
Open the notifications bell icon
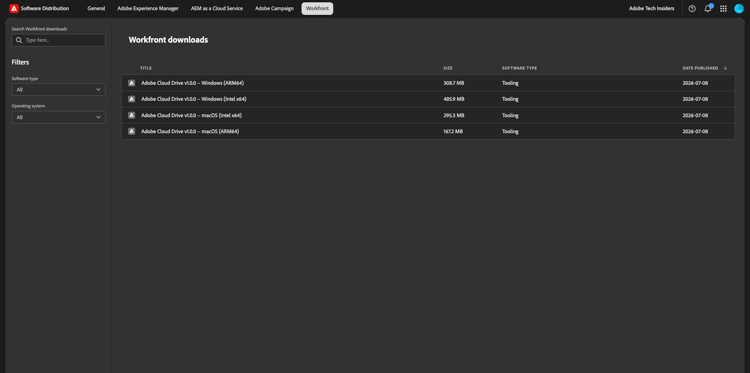click(x=708, y=9)
